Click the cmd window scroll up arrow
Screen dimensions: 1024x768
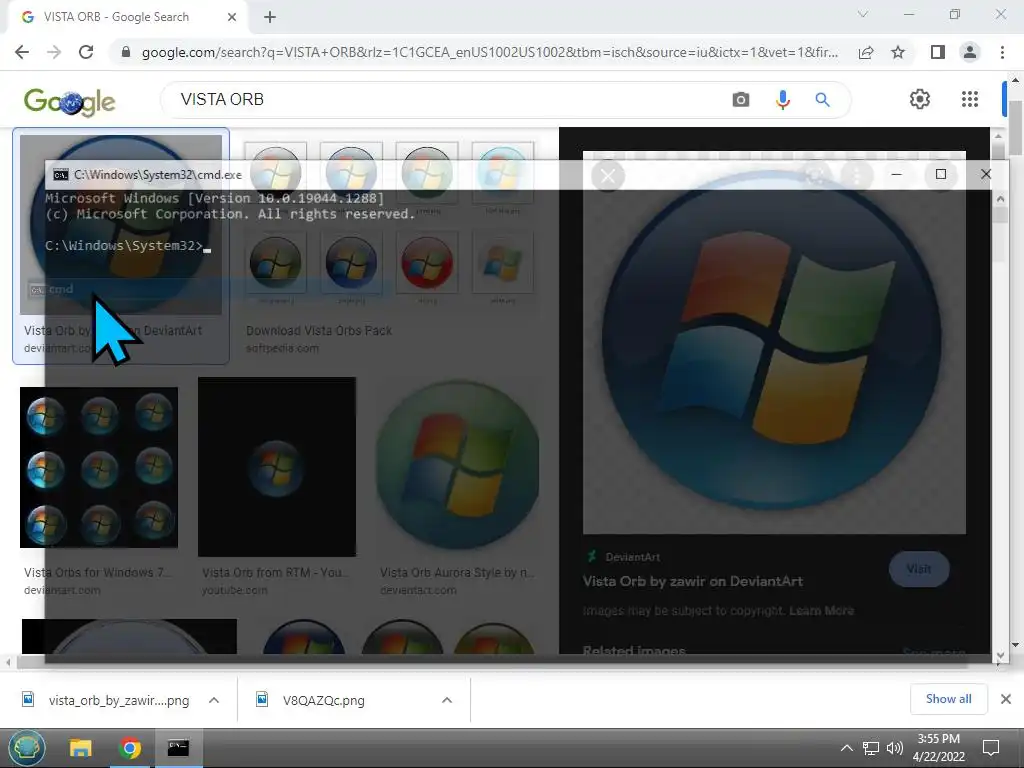(1000, 199)
